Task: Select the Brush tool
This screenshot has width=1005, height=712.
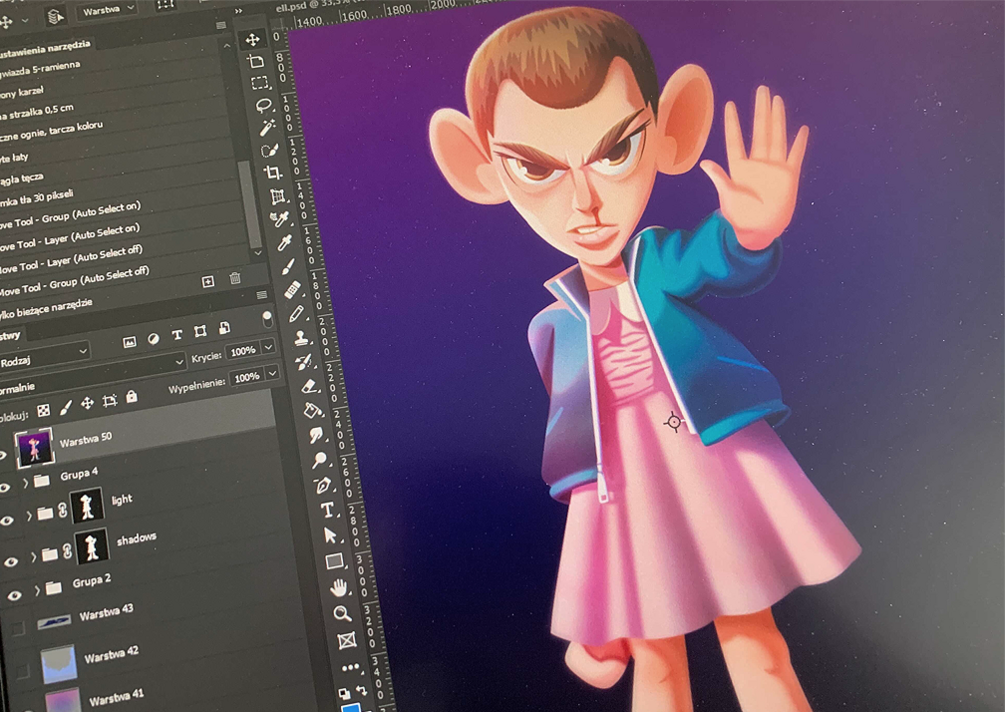Action: tap(288, 266)
